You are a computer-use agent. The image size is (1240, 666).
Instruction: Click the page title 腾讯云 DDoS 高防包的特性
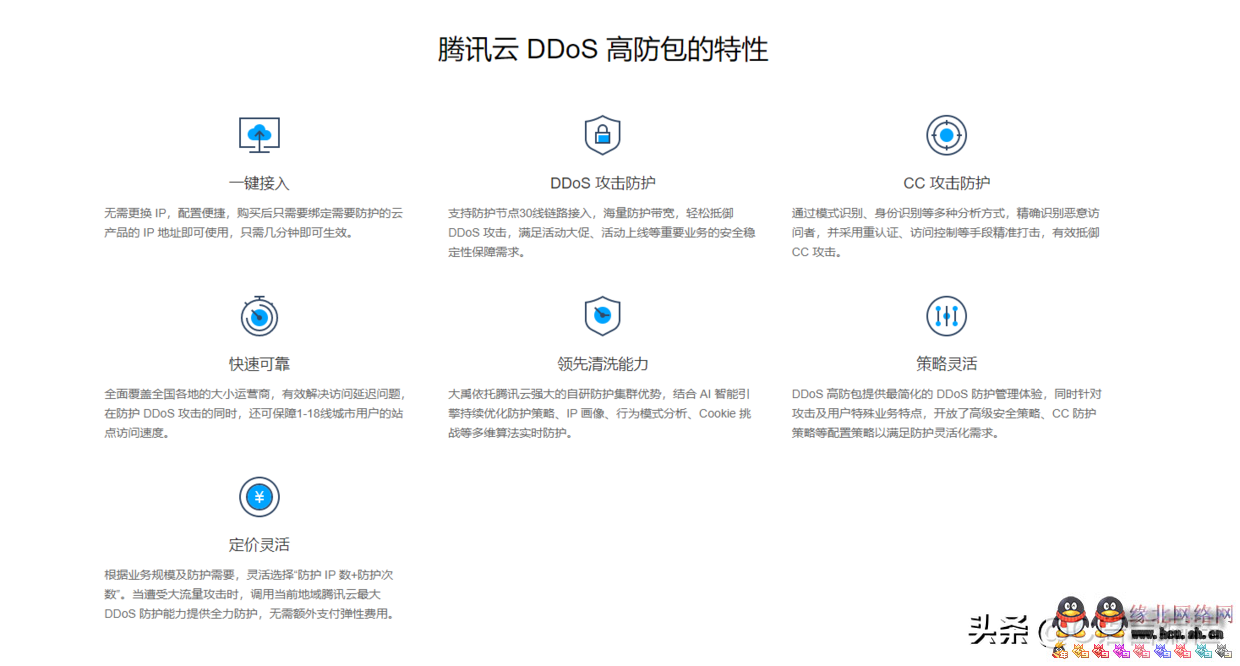603,49
